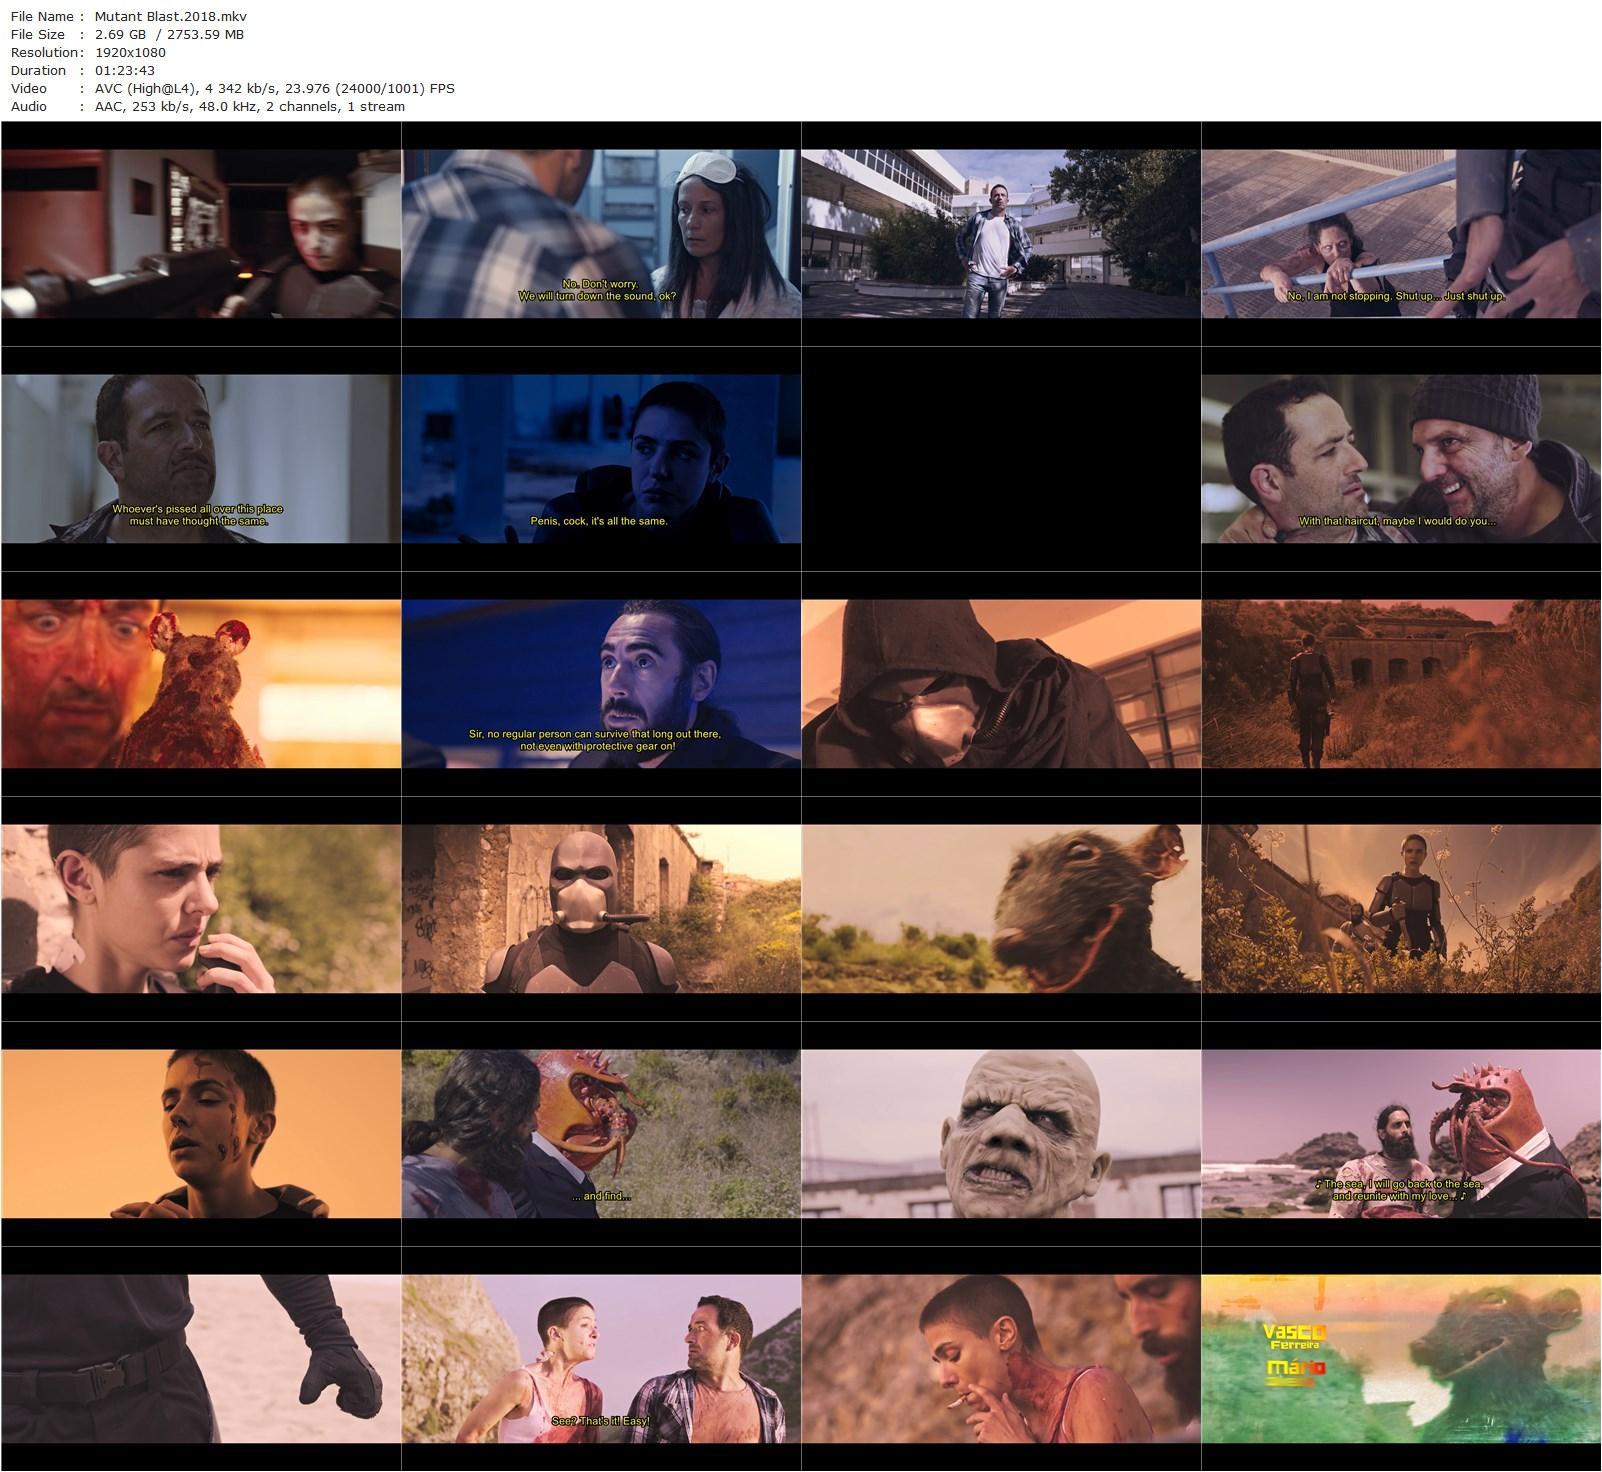Select bloody rat puppet beside man thumbnail
The height and width of the screenshot is (1472, 1602).
[200, 684]
